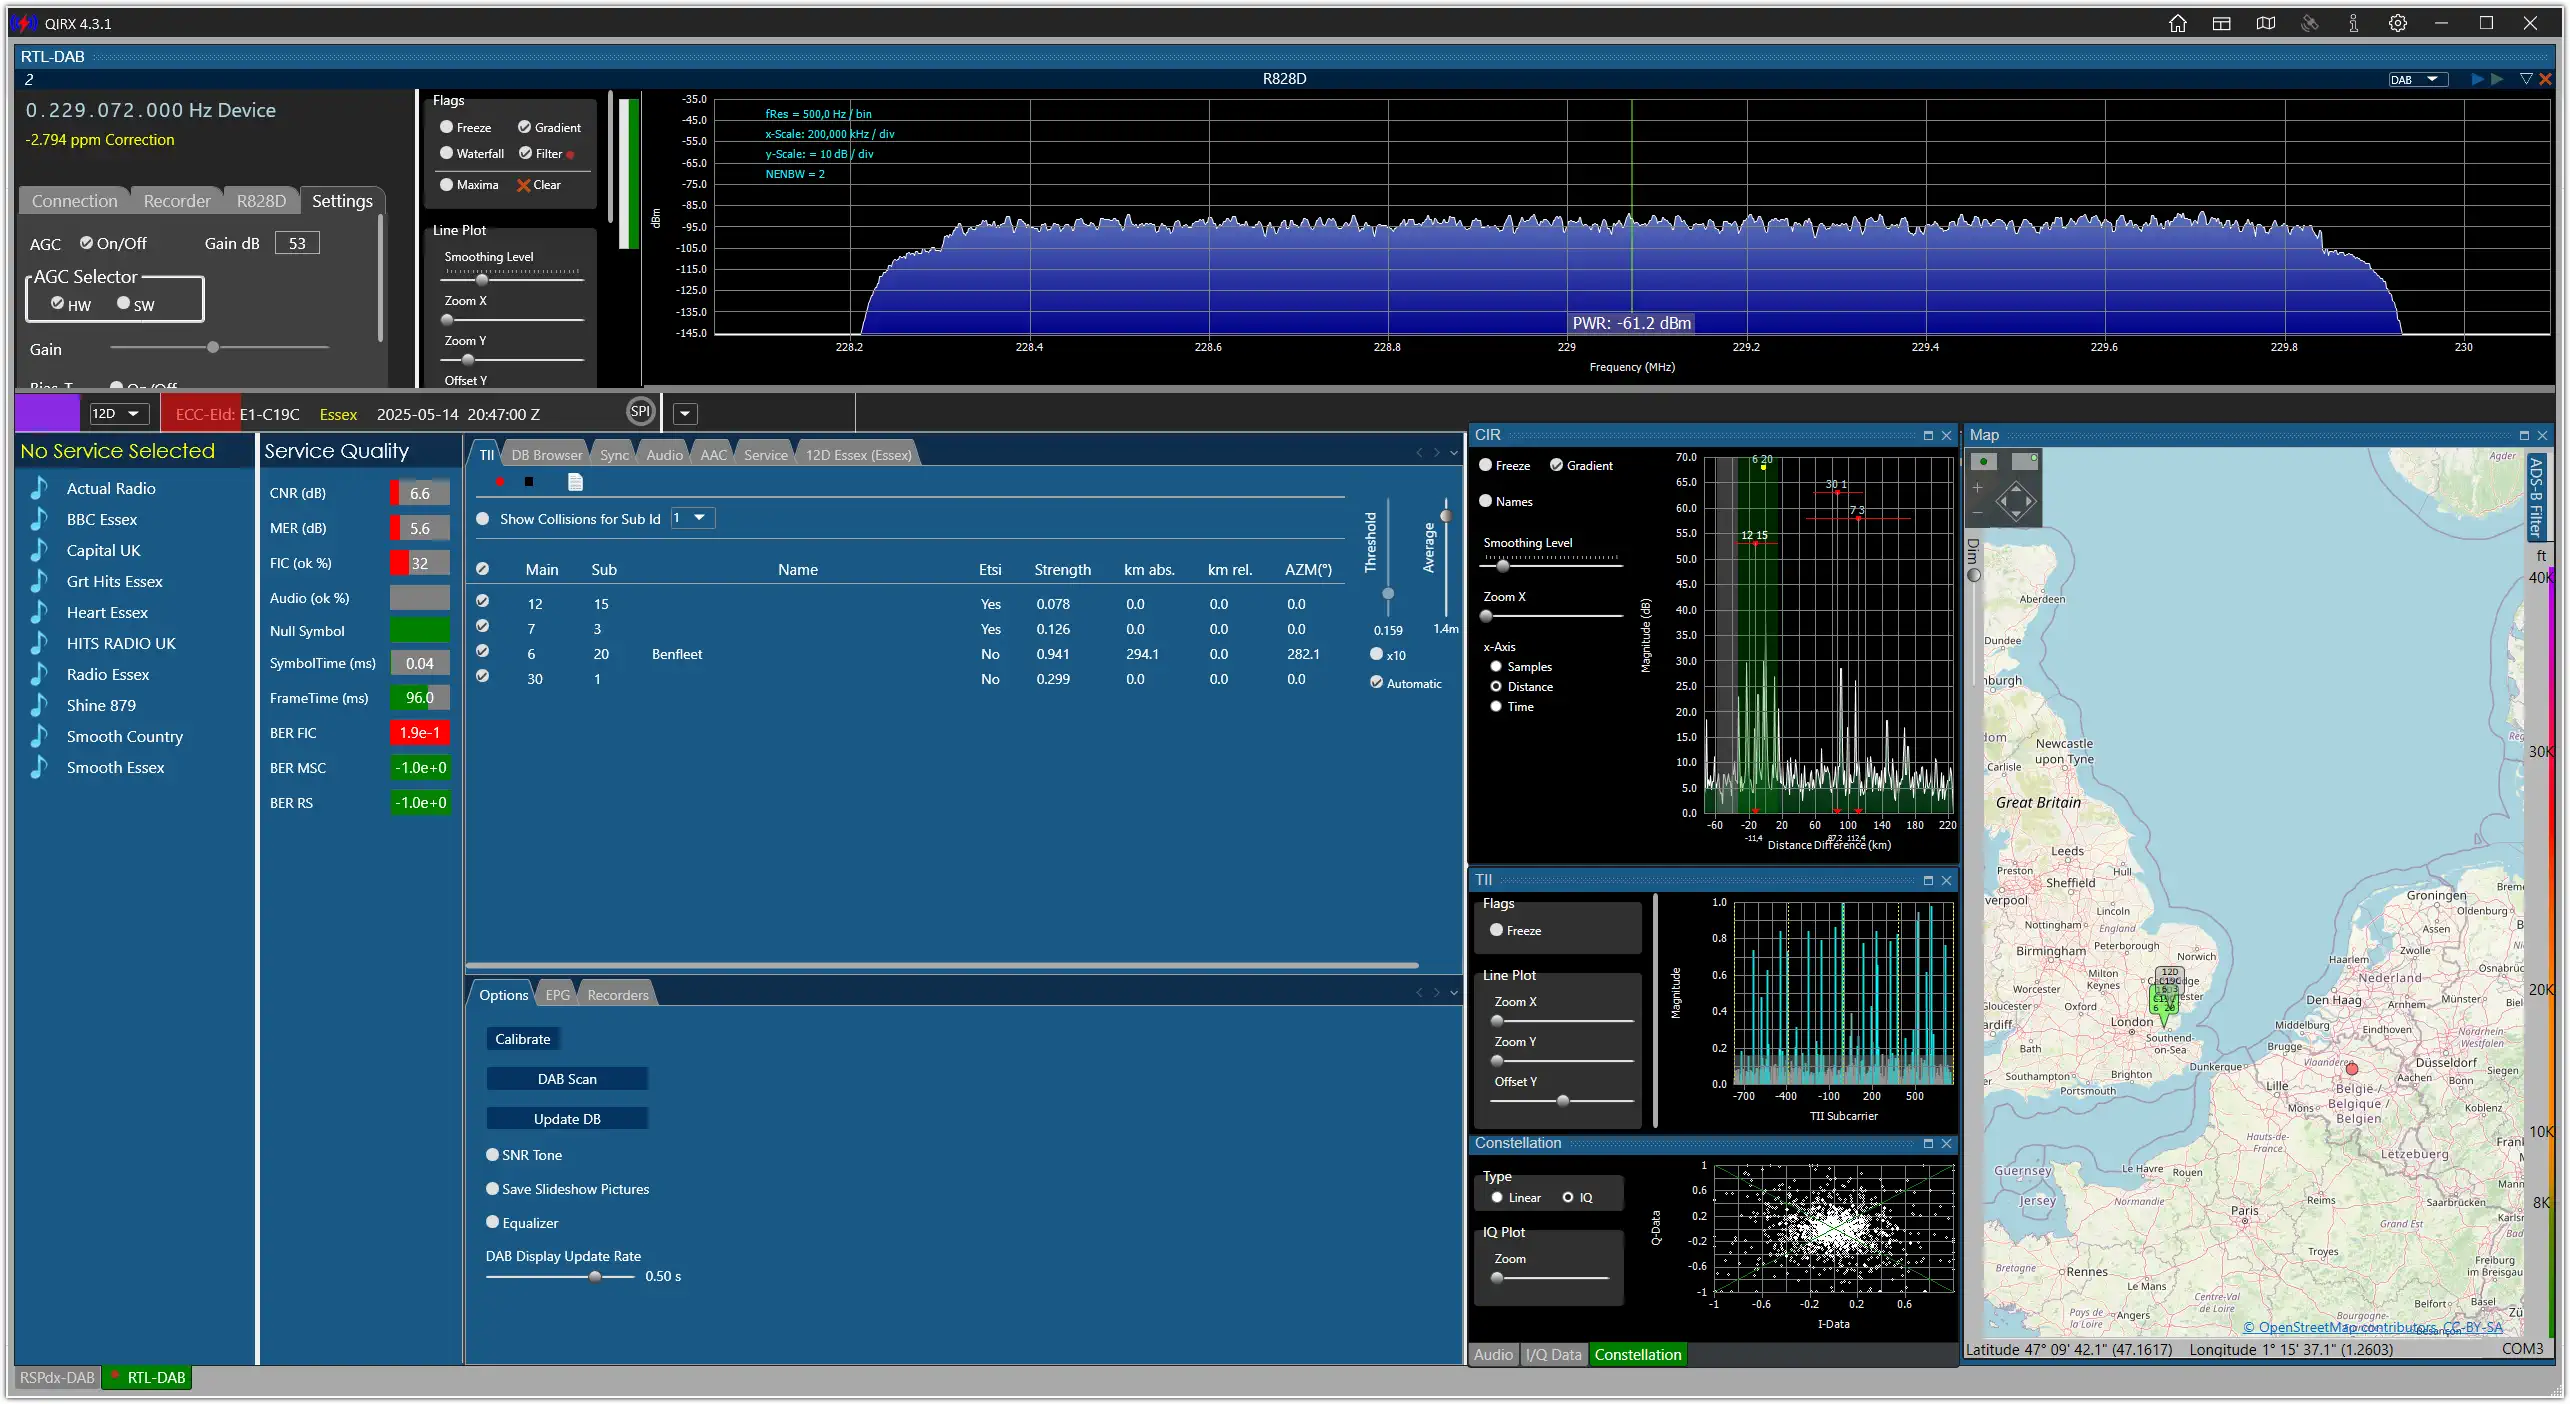Start TII recording with red record dot
Image resolution: width=2570 pixels, height=1404 pixels.
(x=499, y=482)
